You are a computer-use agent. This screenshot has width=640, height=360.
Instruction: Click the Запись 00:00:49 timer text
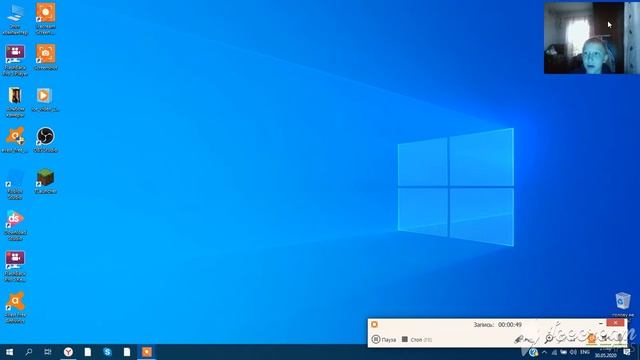click(498, 324)
